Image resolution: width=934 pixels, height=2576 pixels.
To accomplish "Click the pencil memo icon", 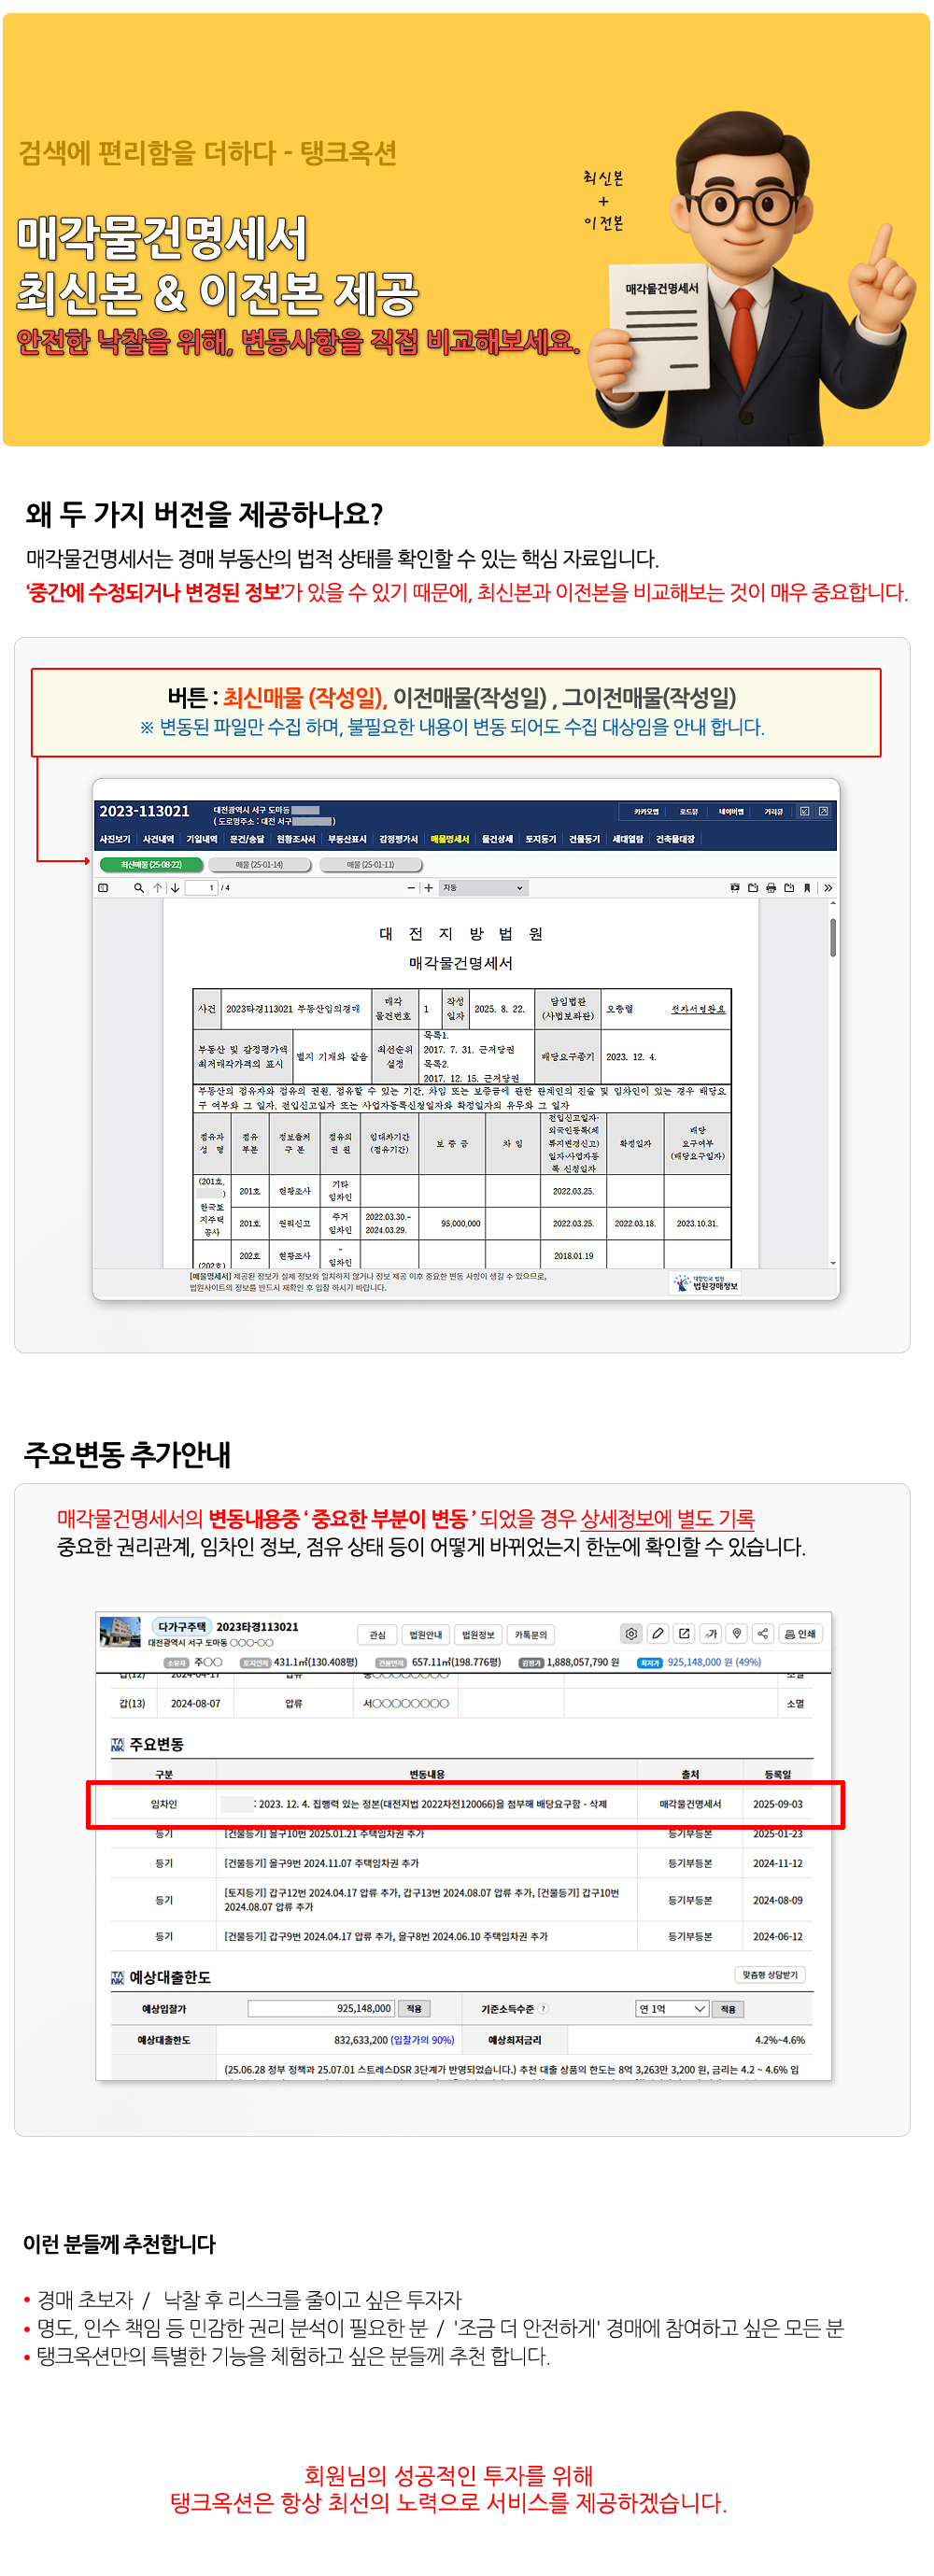I will tap(658, 1634).
